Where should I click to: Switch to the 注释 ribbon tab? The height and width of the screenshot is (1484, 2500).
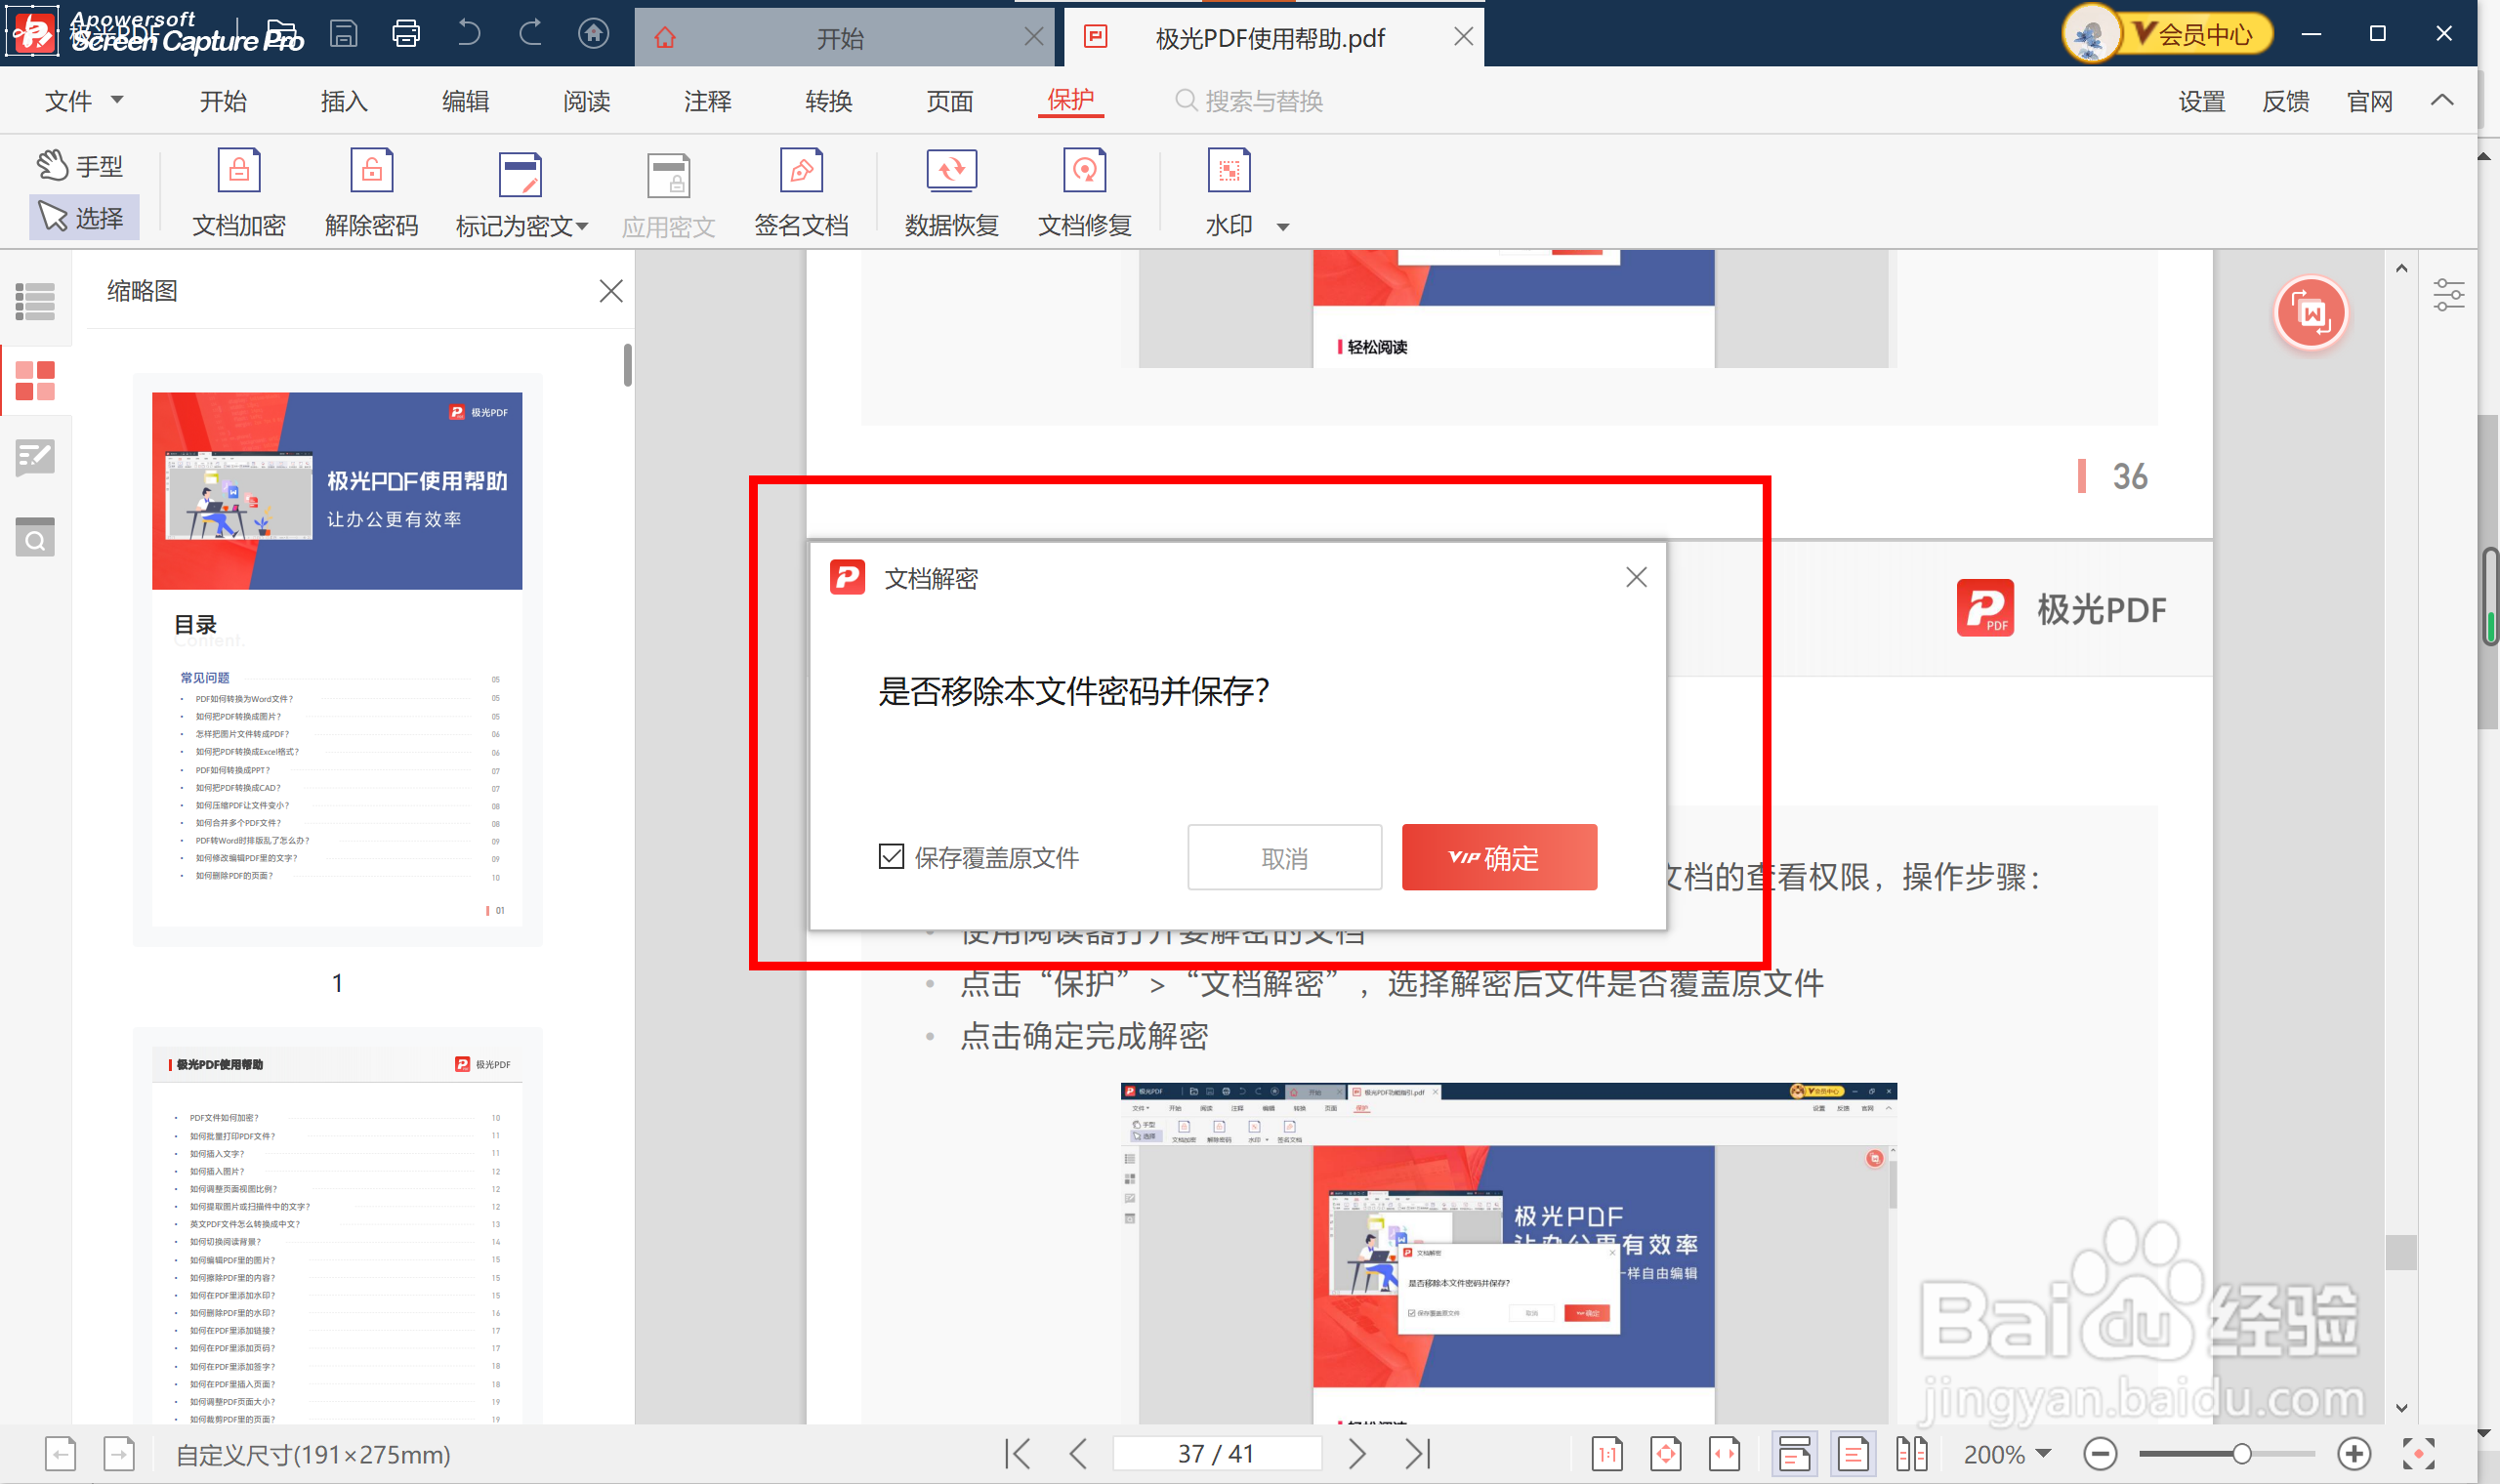[x=707, y=101]
